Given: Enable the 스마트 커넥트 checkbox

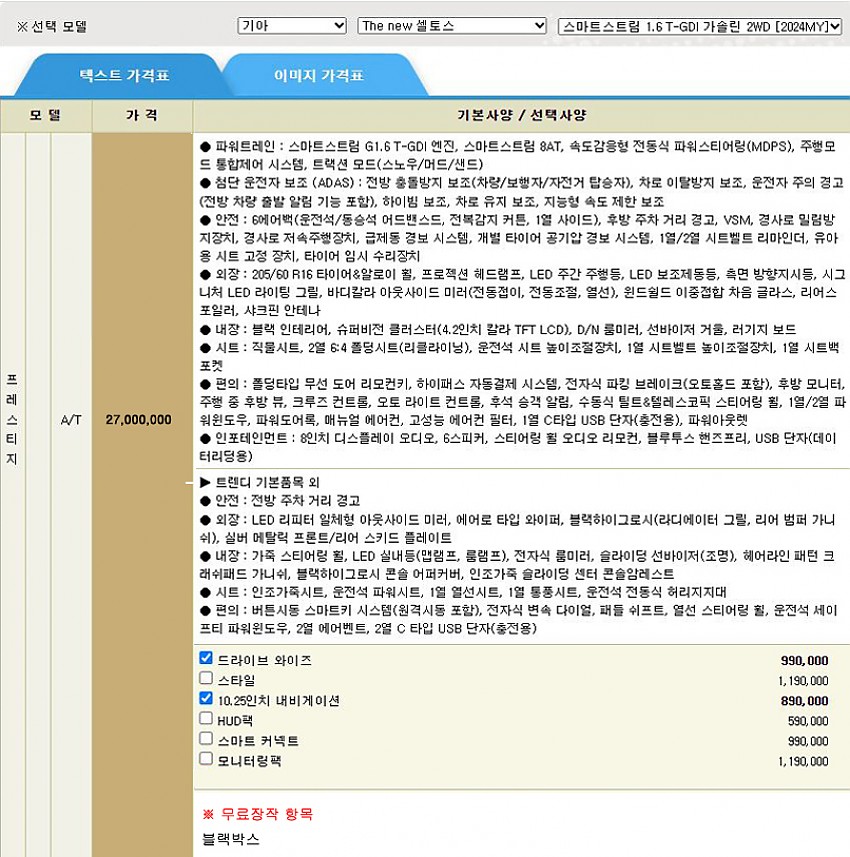Looking at the screenshot, I should click(x=206, y=738).
